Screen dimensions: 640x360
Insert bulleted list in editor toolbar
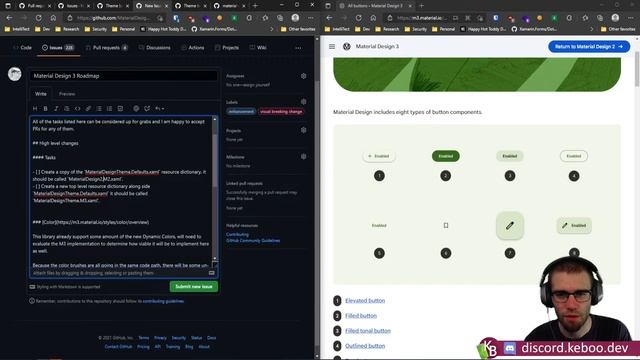pyautogui.click(x=99, y=109)
